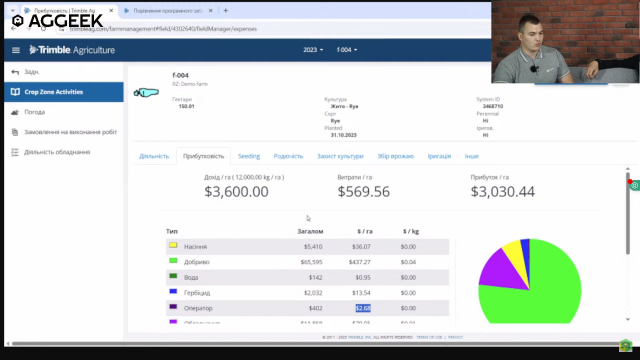Close the Порівняння програмного browser tab
This screenshot has width=640, height=360.
[x=210, y=11]
